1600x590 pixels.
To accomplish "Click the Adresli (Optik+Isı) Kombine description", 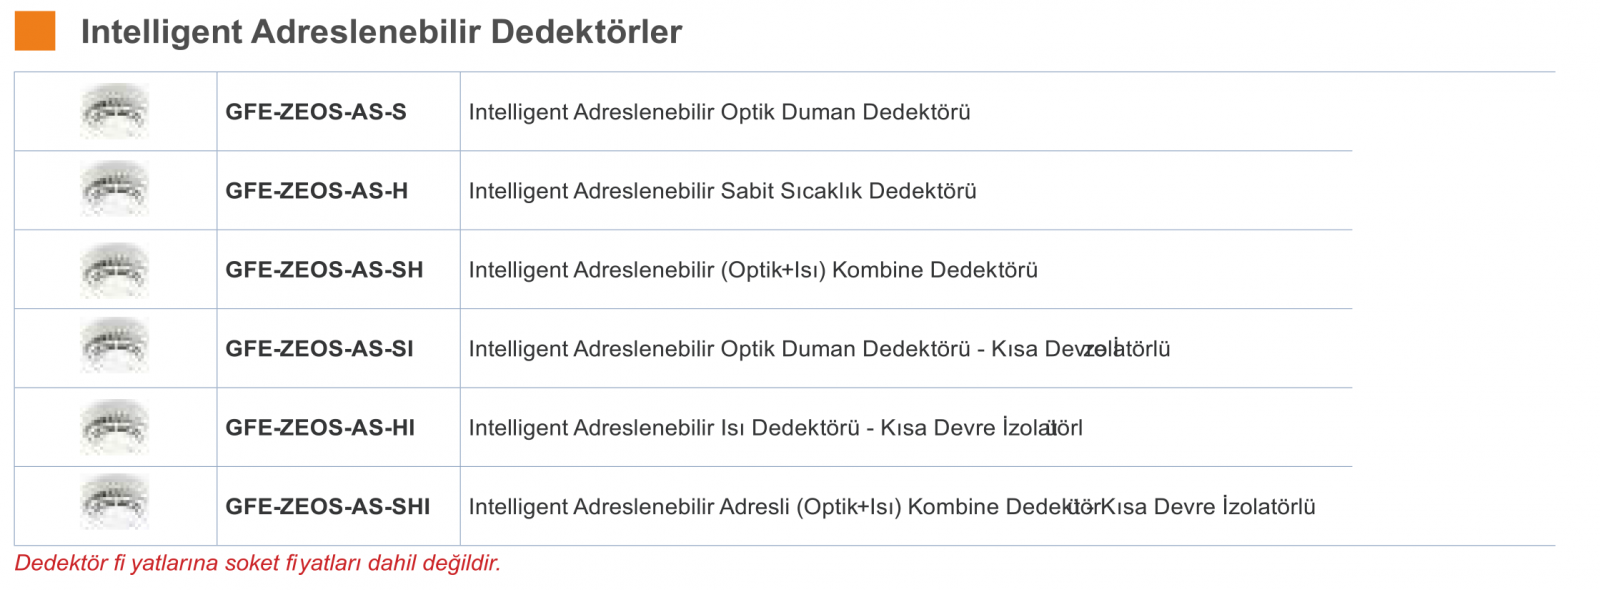I will pyautogui.click(x=892, y=507).
